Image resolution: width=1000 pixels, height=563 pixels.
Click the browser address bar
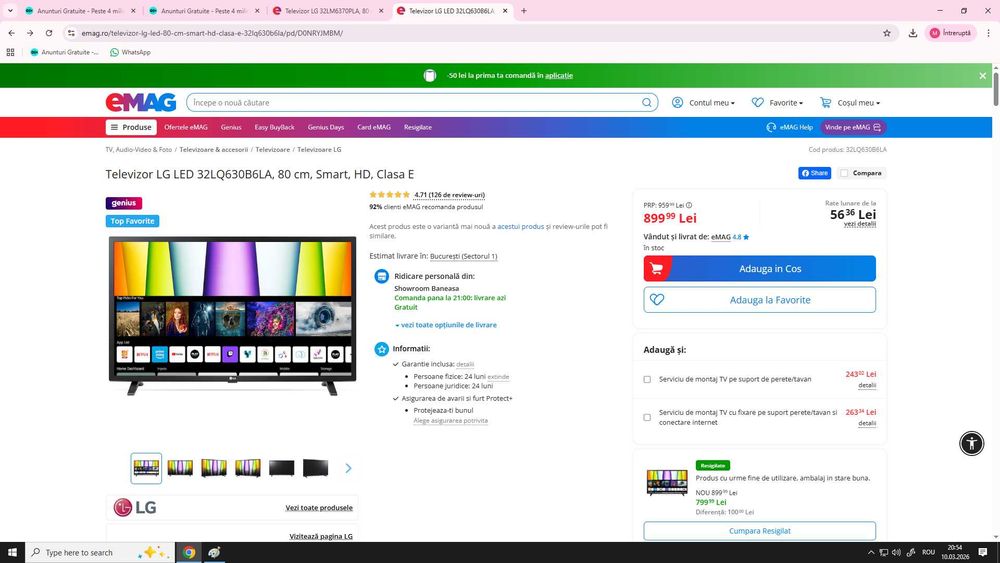[478, 33]
